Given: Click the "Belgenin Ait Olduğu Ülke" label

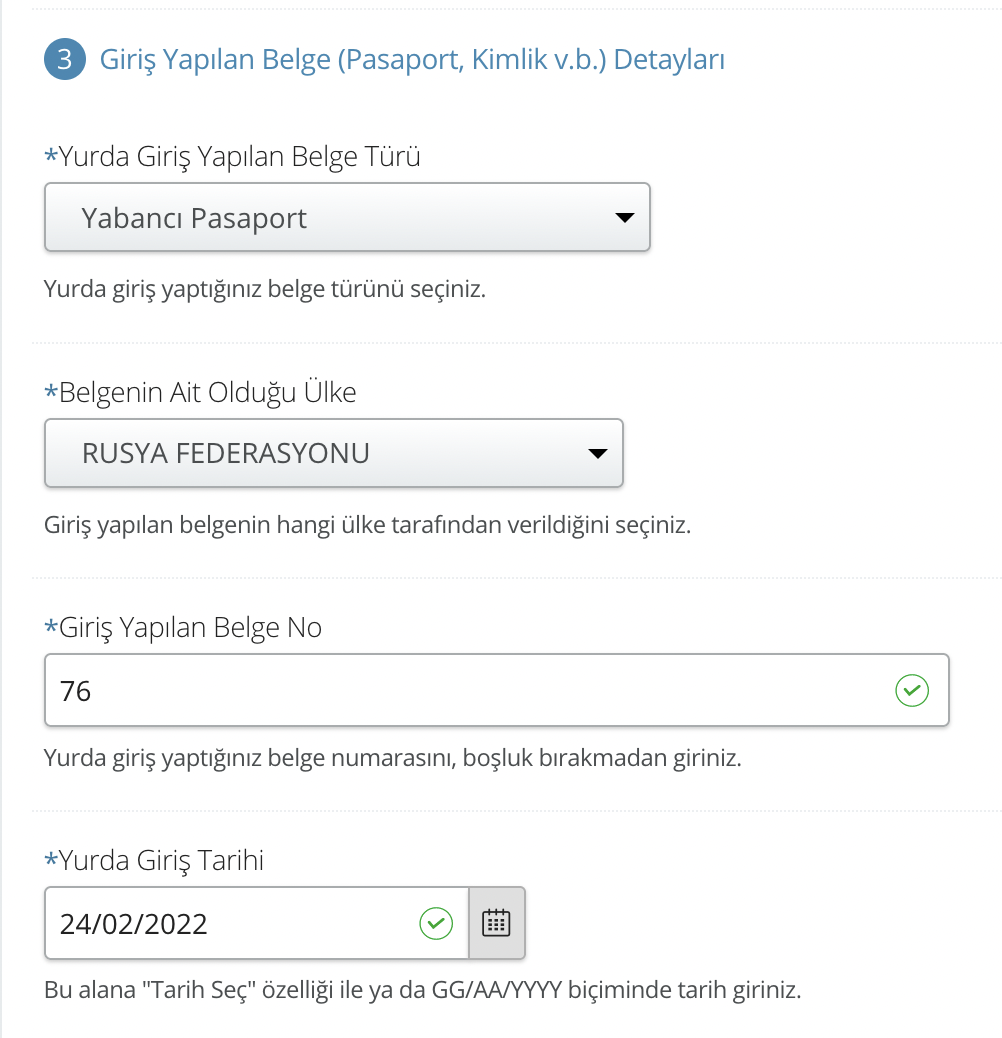Looking at the screenshot, I should point(208,393).
